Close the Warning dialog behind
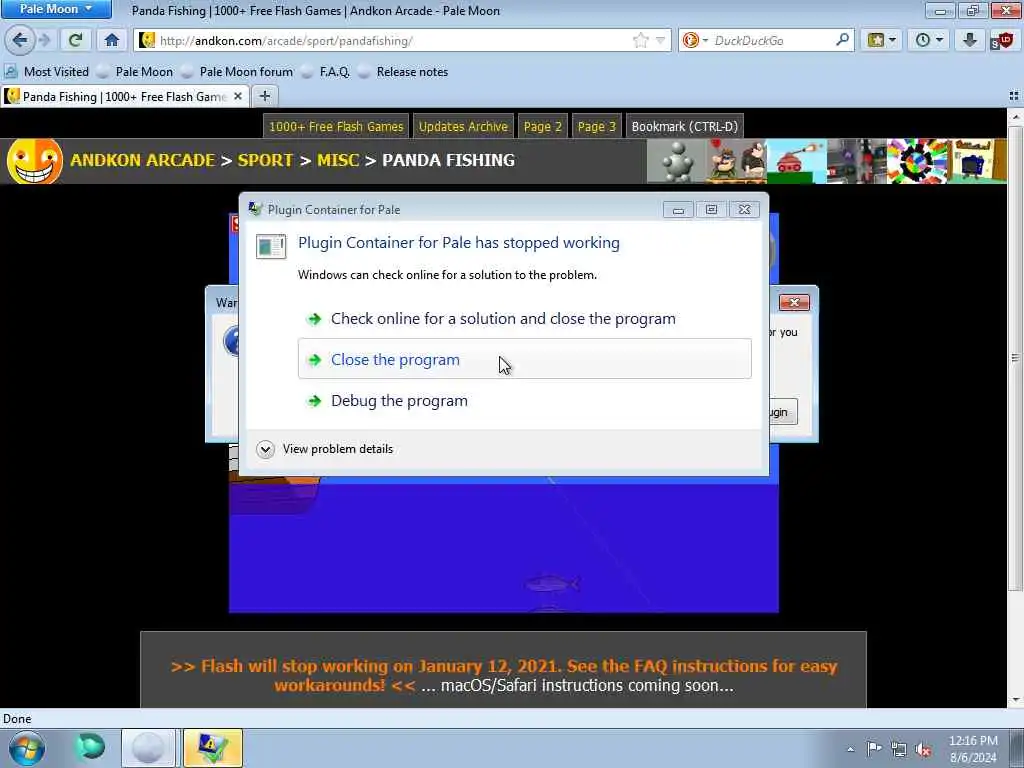The width and height of the screenshot is (1024, 768). (794, 302)
